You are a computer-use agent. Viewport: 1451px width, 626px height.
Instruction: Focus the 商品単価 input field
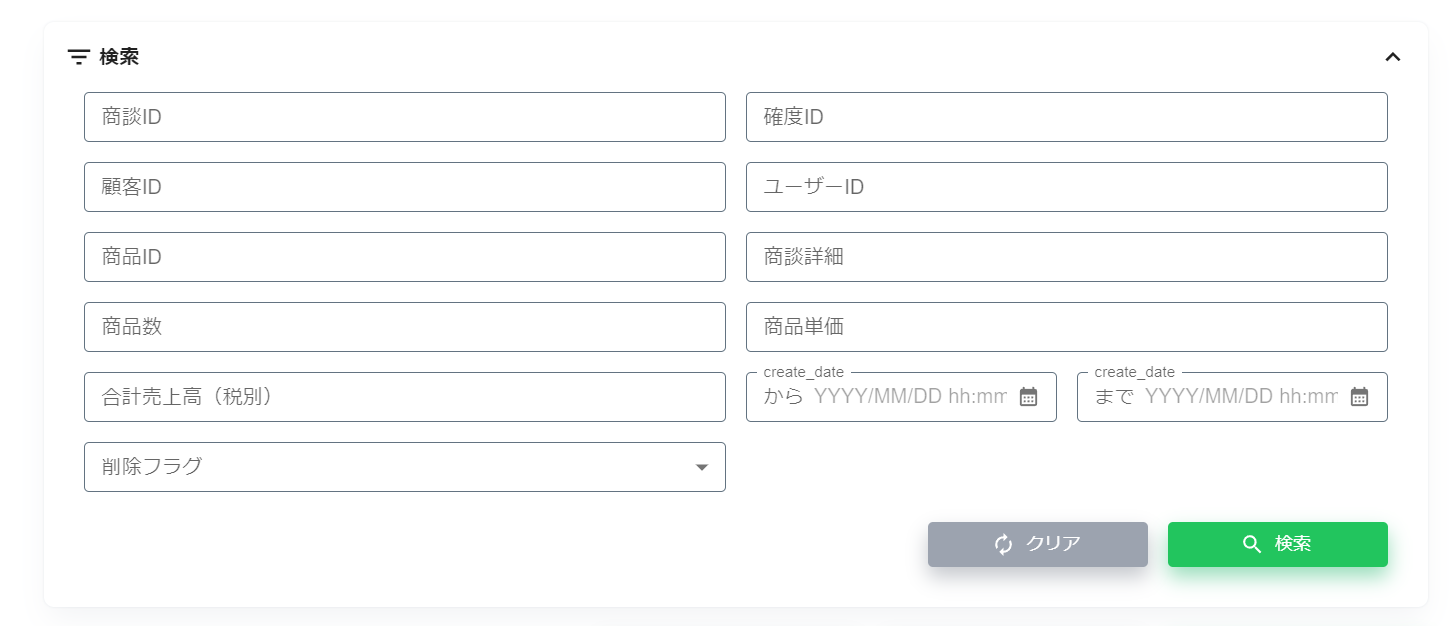tap(1067, 327)
